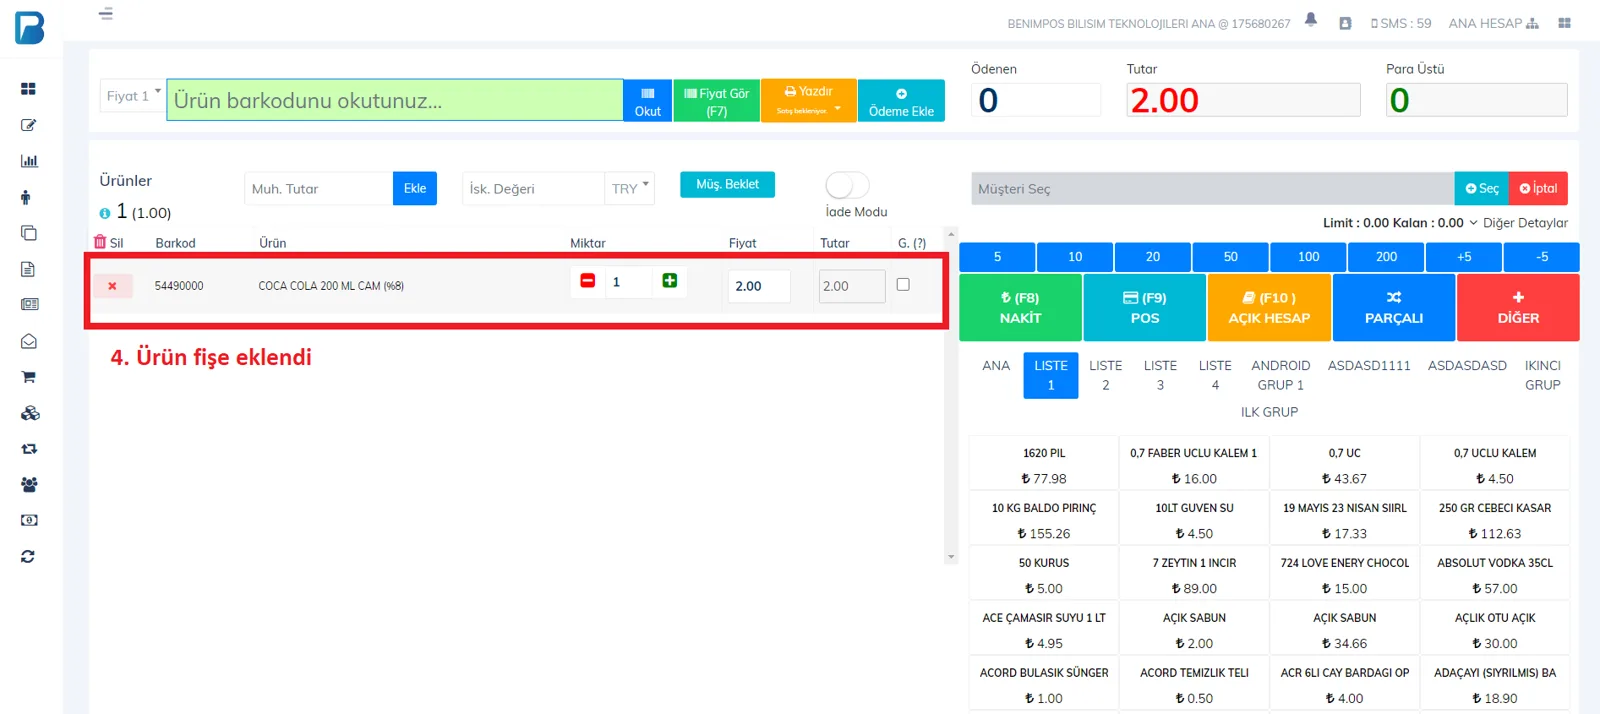Click the Seç customer button
Image resolution: width=1600 pixels, height=714 pixels.
1481,188
